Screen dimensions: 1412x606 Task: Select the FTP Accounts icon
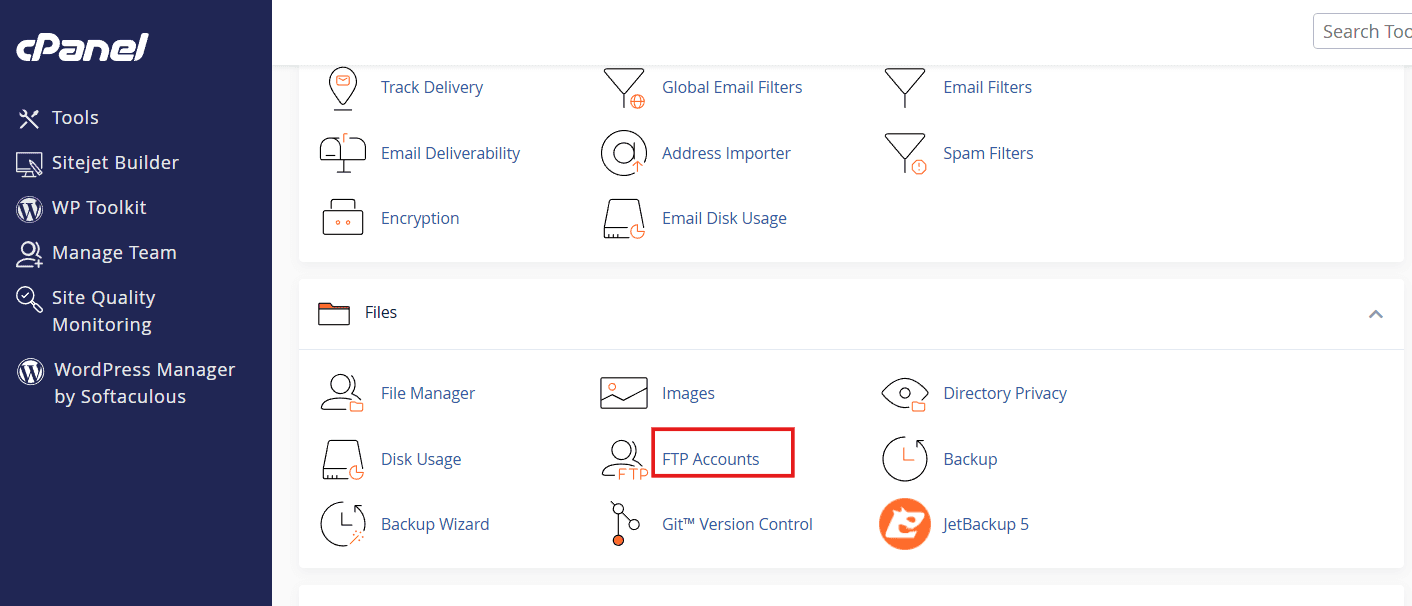coord(623,458)
